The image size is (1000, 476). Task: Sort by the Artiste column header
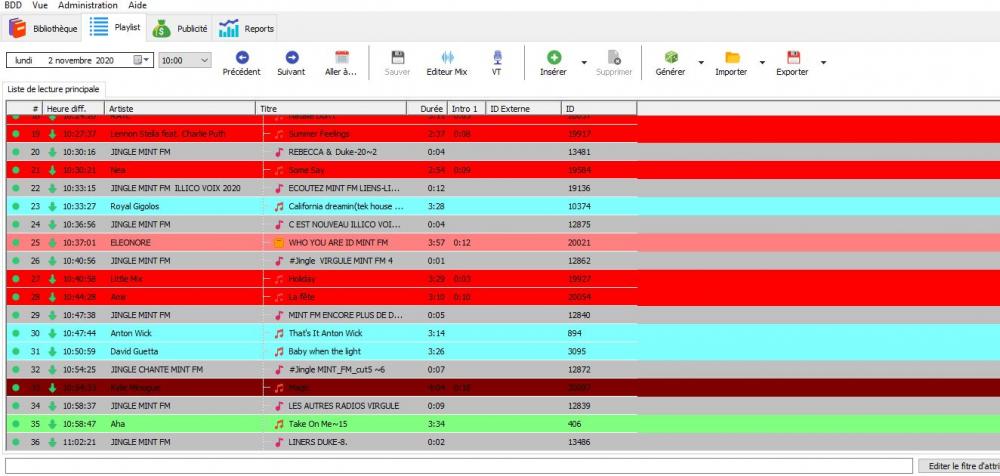point(180,109)
